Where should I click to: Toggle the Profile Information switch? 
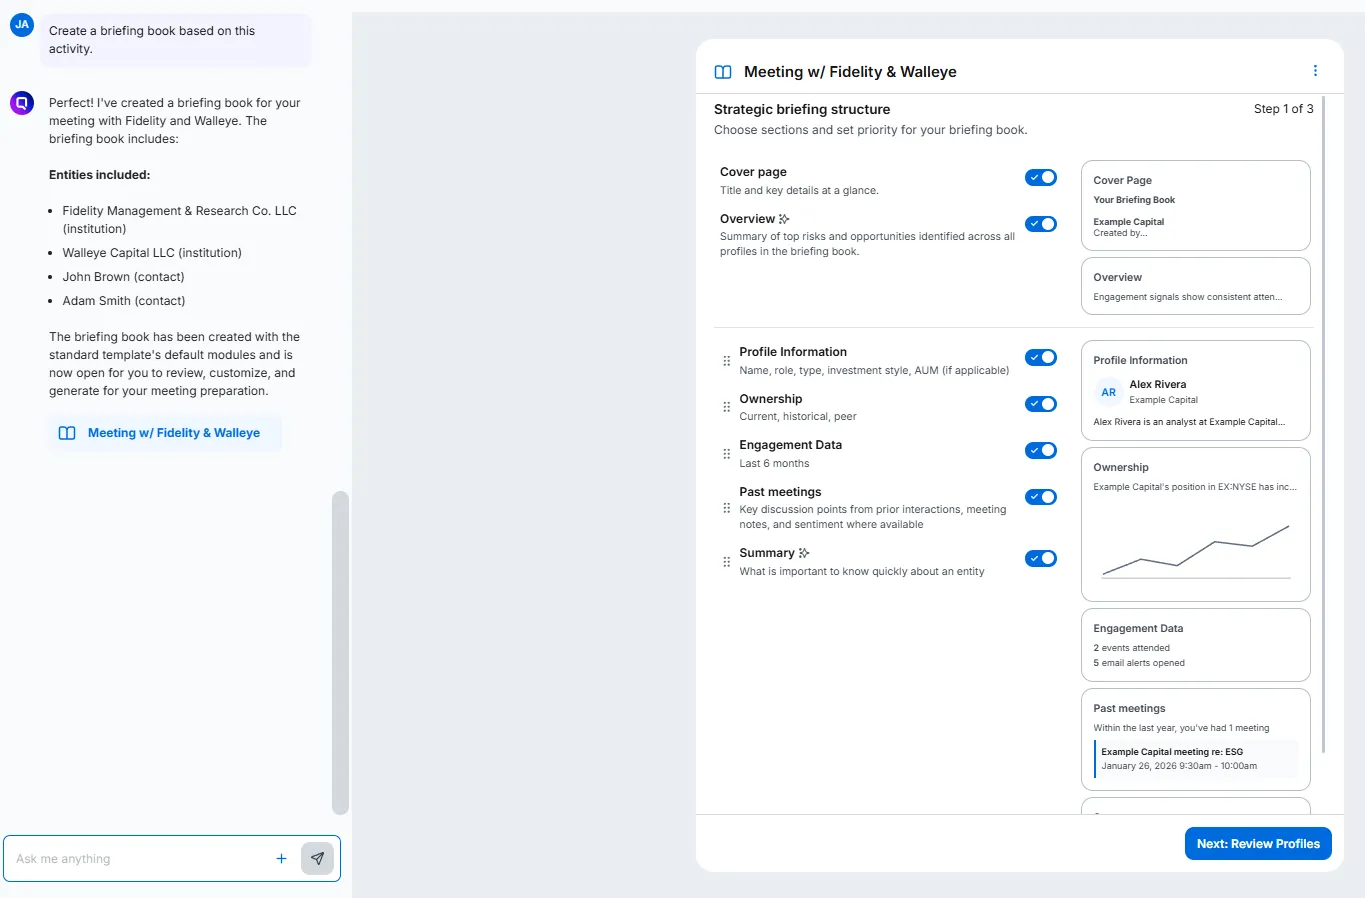pos(1041,357)
